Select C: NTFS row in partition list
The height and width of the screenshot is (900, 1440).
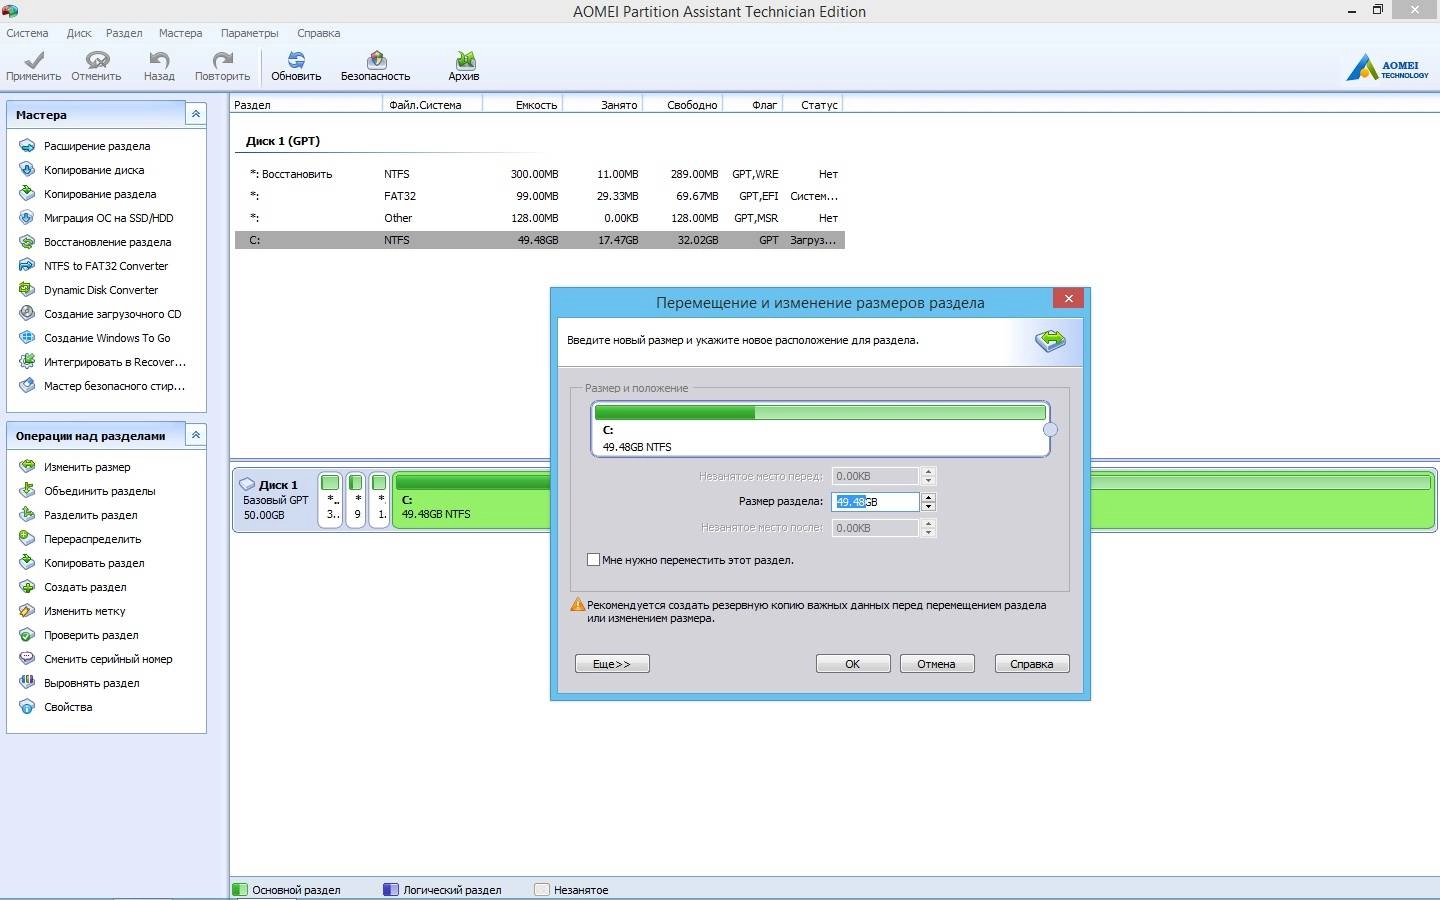(x=540, y=240)
